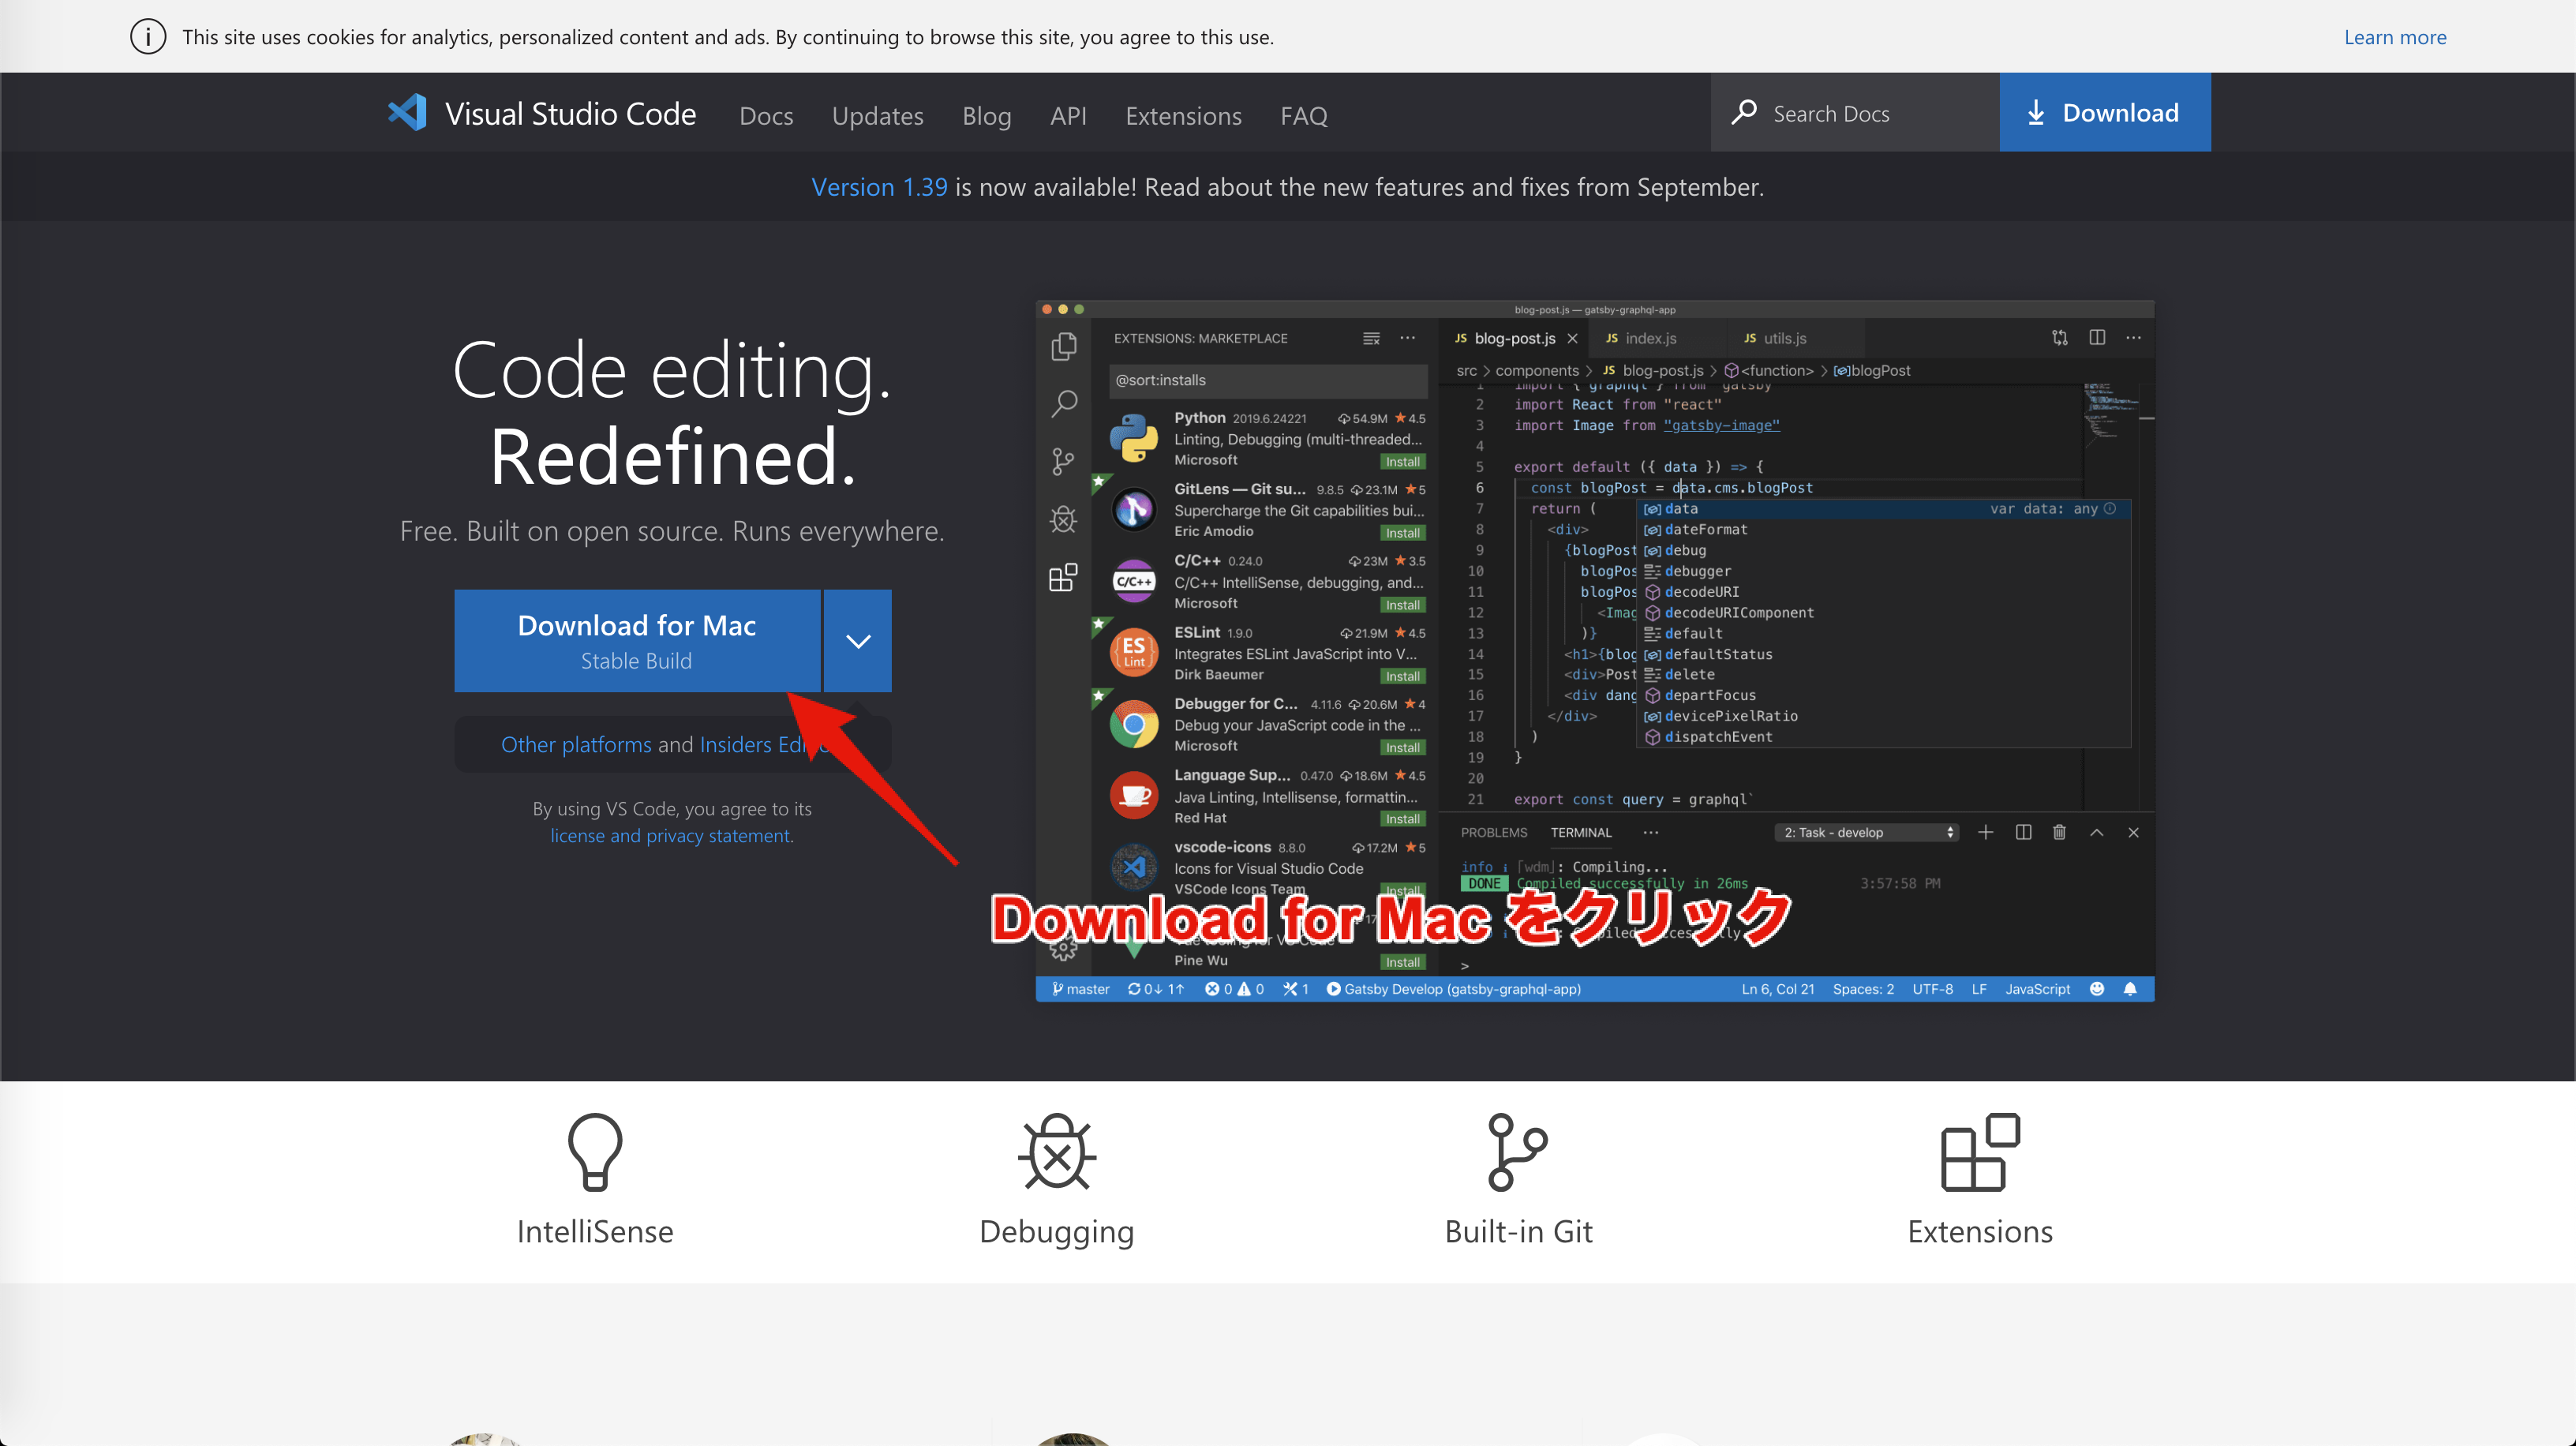Click in the Search Docs field
Image resolution: width=2576 pixels, height=1446 pixels.
coord(1855,113)
